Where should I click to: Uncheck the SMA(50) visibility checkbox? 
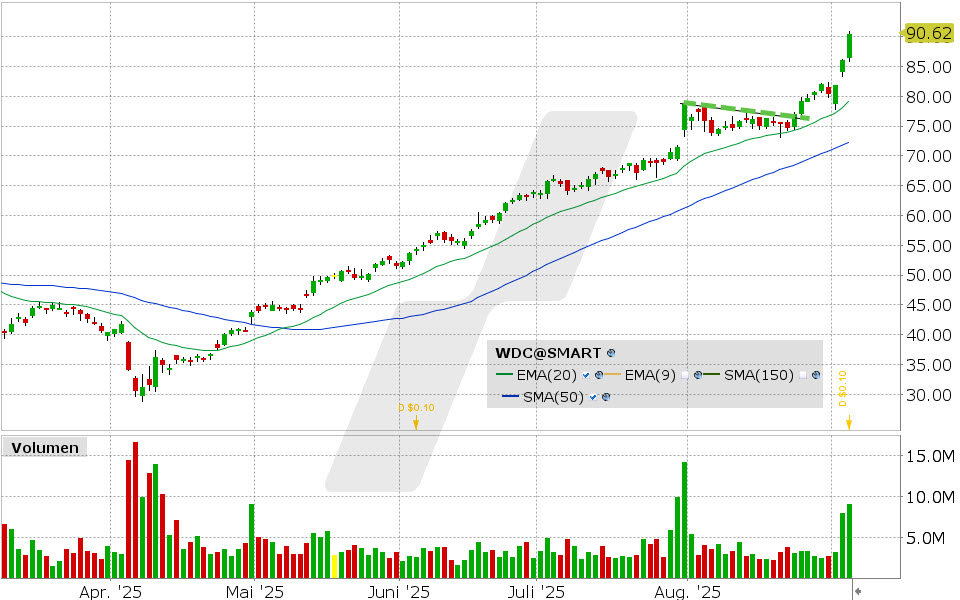click(593, 397)
